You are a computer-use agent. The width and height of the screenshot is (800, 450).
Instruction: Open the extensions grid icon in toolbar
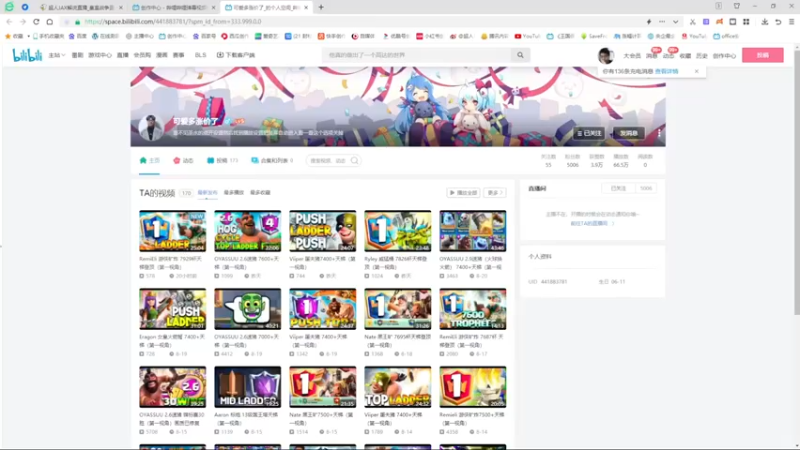[x=746, y=22]
